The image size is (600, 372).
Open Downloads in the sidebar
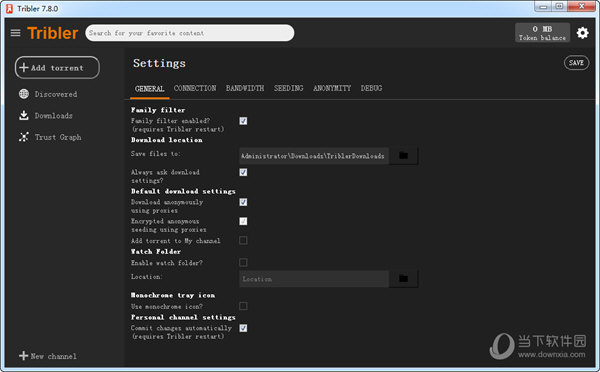pyautogui.click(x=54, y=116)
